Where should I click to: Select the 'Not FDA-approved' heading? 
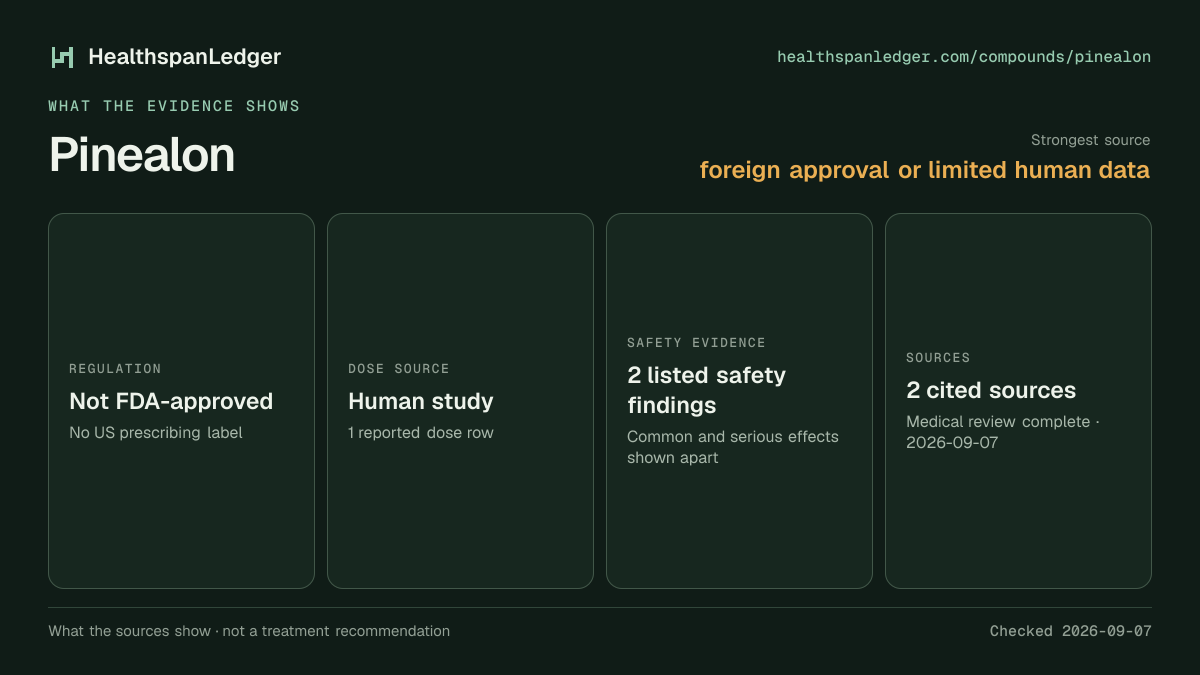(171, 401)
